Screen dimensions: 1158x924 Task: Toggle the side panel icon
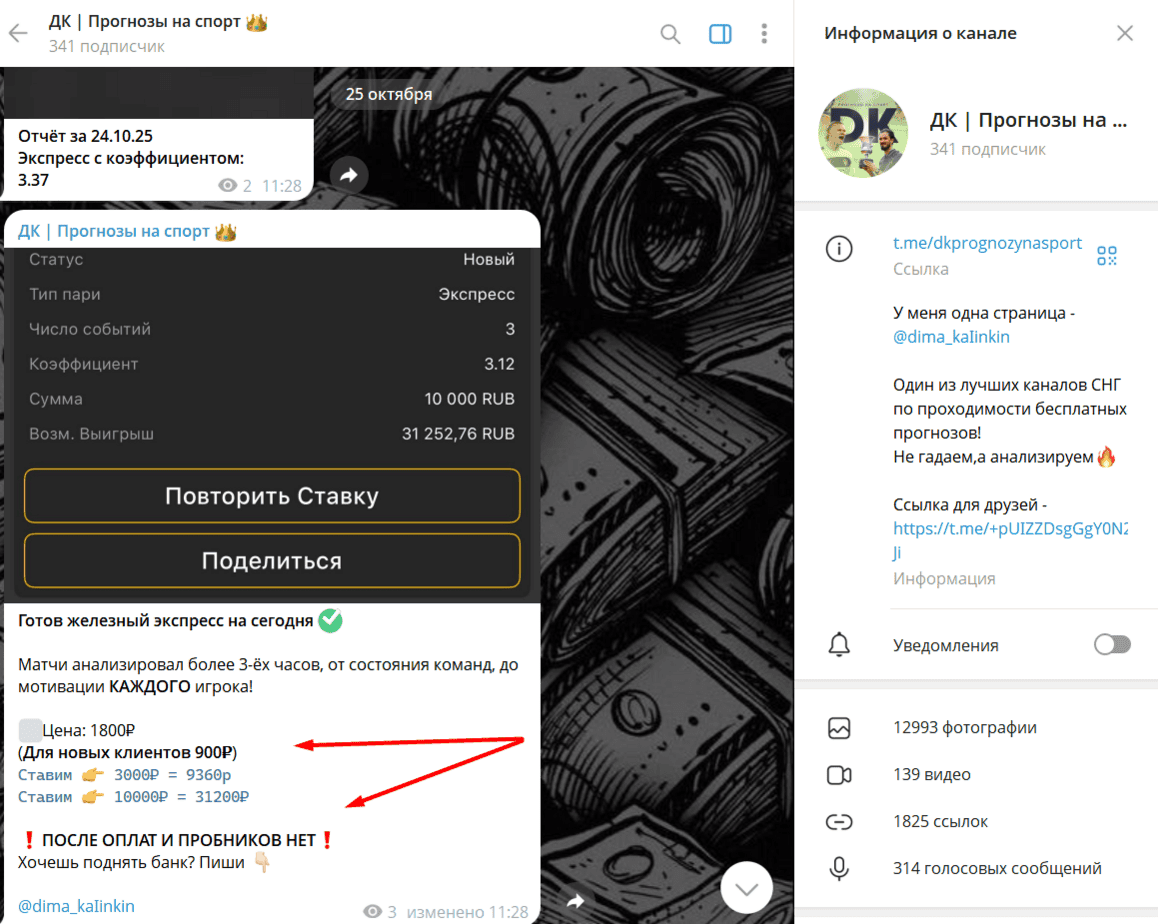tap(720, 34)
